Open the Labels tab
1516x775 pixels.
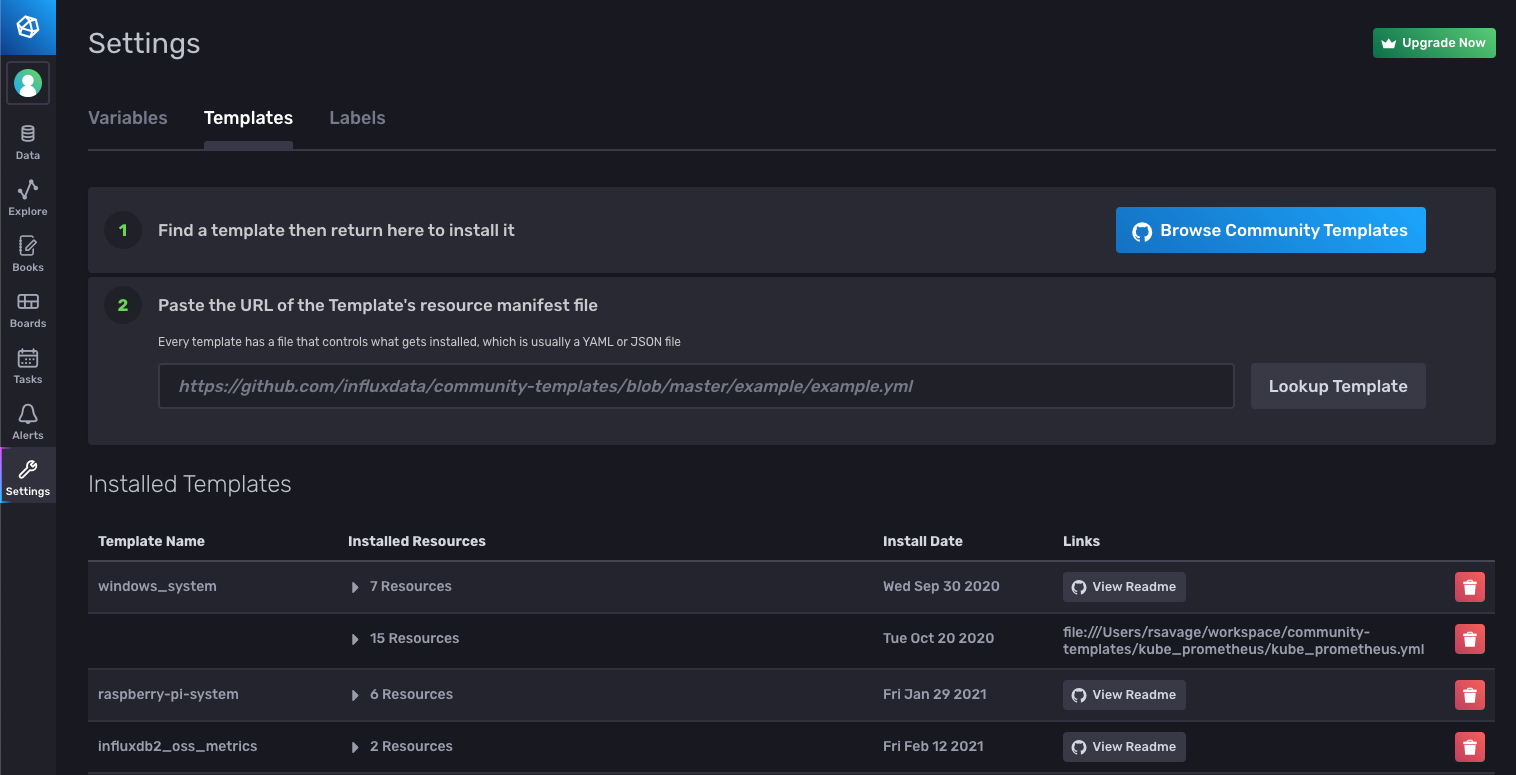coord(357,117)
